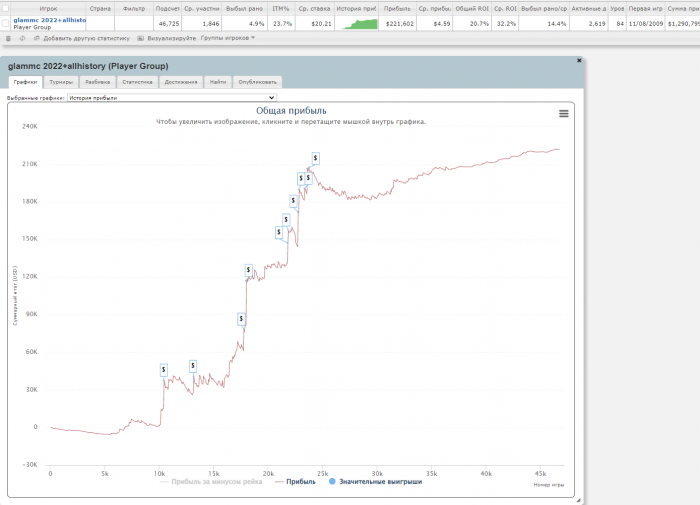Tick the checkbox in the table header
700x505 pixels.
click(x=6, y=8)
